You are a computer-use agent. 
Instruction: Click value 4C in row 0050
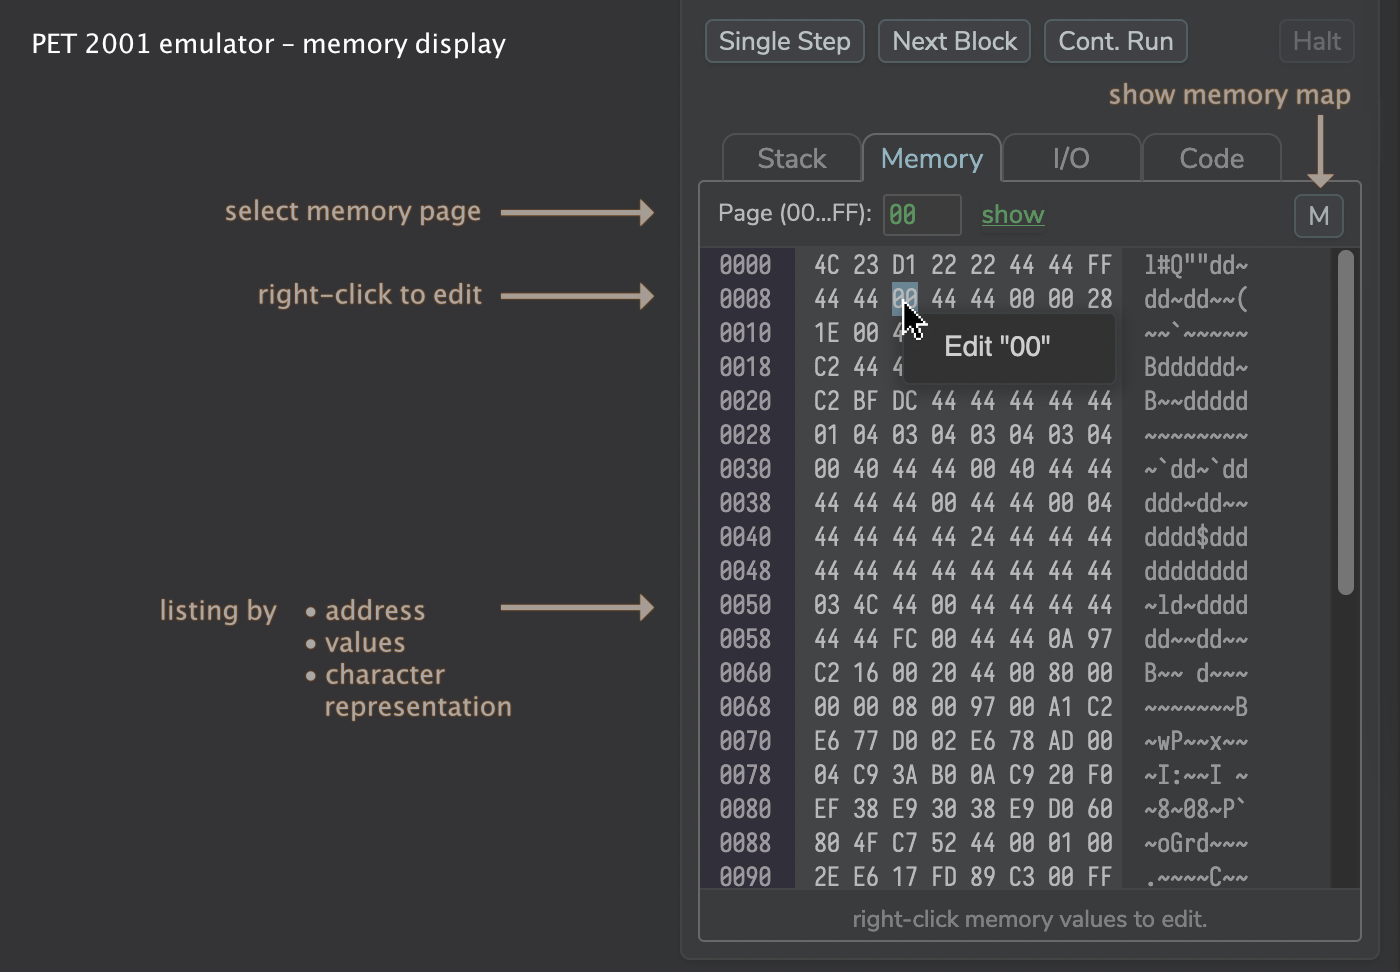pos(866,605)
